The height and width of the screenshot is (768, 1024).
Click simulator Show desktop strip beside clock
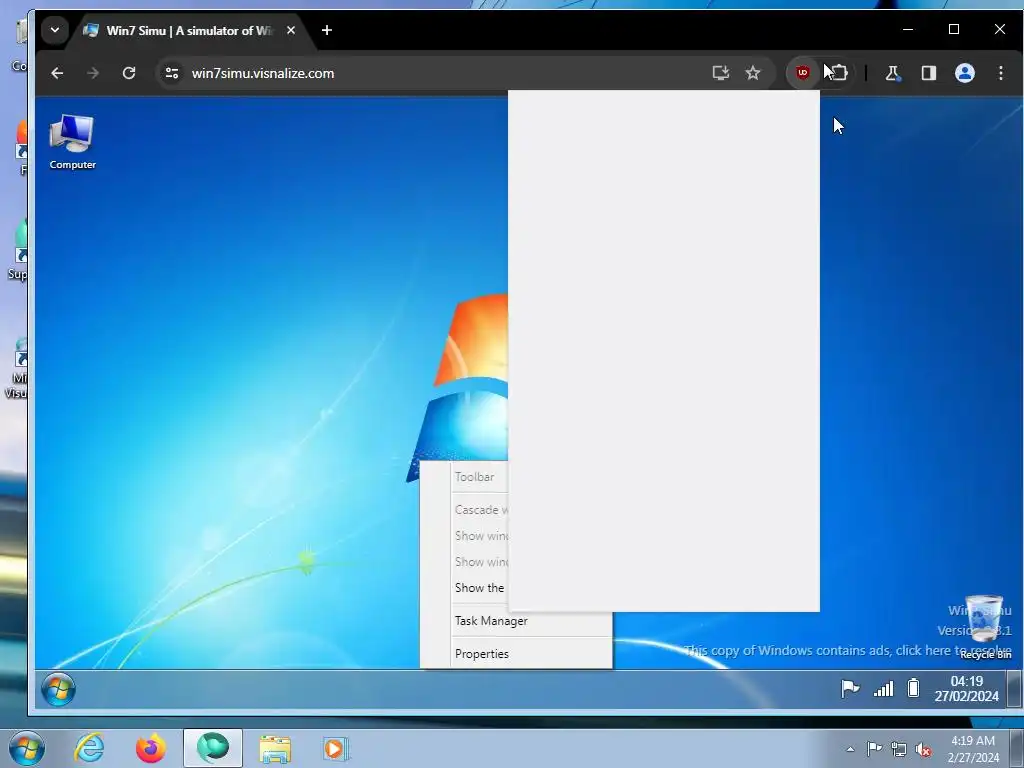coord(1014,689)
